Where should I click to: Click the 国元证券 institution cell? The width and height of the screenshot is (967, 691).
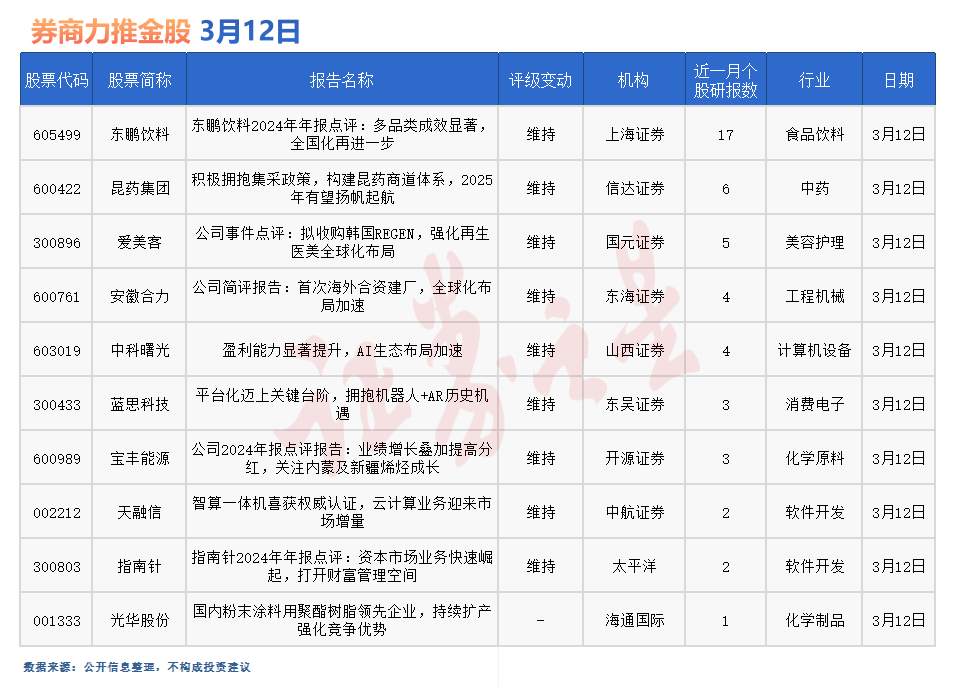click(635, 242)
